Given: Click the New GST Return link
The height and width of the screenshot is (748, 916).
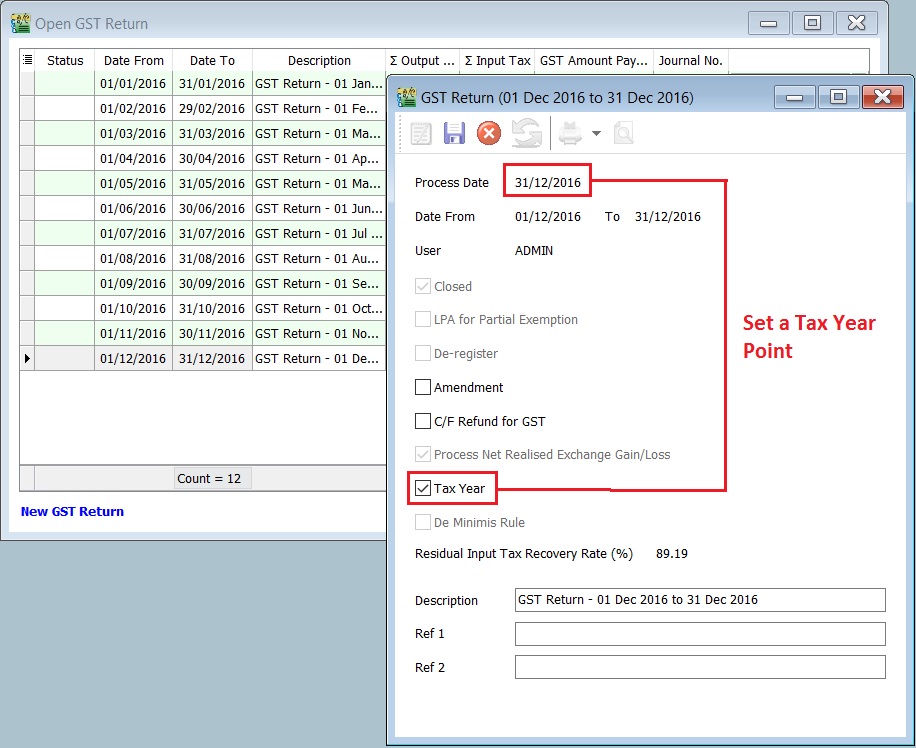Looking at the screenshot, I should tap(73, 511).
